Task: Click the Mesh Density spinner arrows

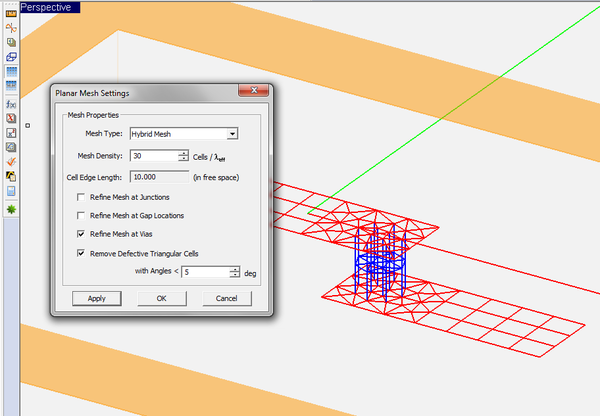Action: [x=183, y=156]
